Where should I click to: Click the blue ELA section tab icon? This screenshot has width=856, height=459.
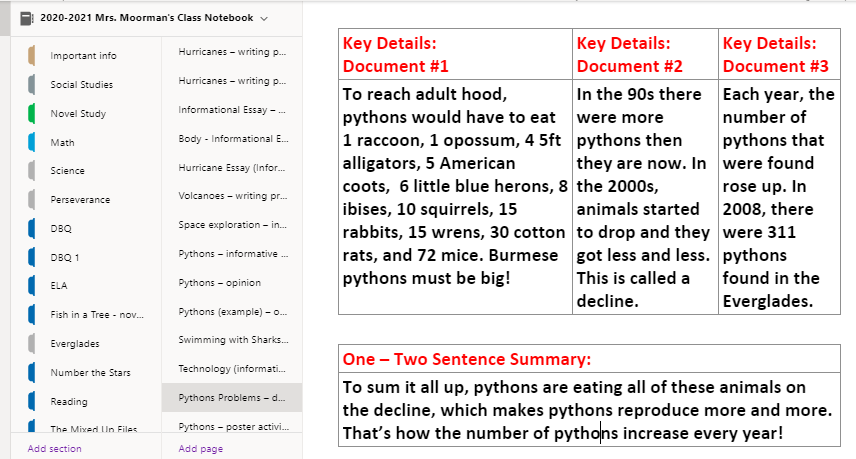tap(32, 285)
